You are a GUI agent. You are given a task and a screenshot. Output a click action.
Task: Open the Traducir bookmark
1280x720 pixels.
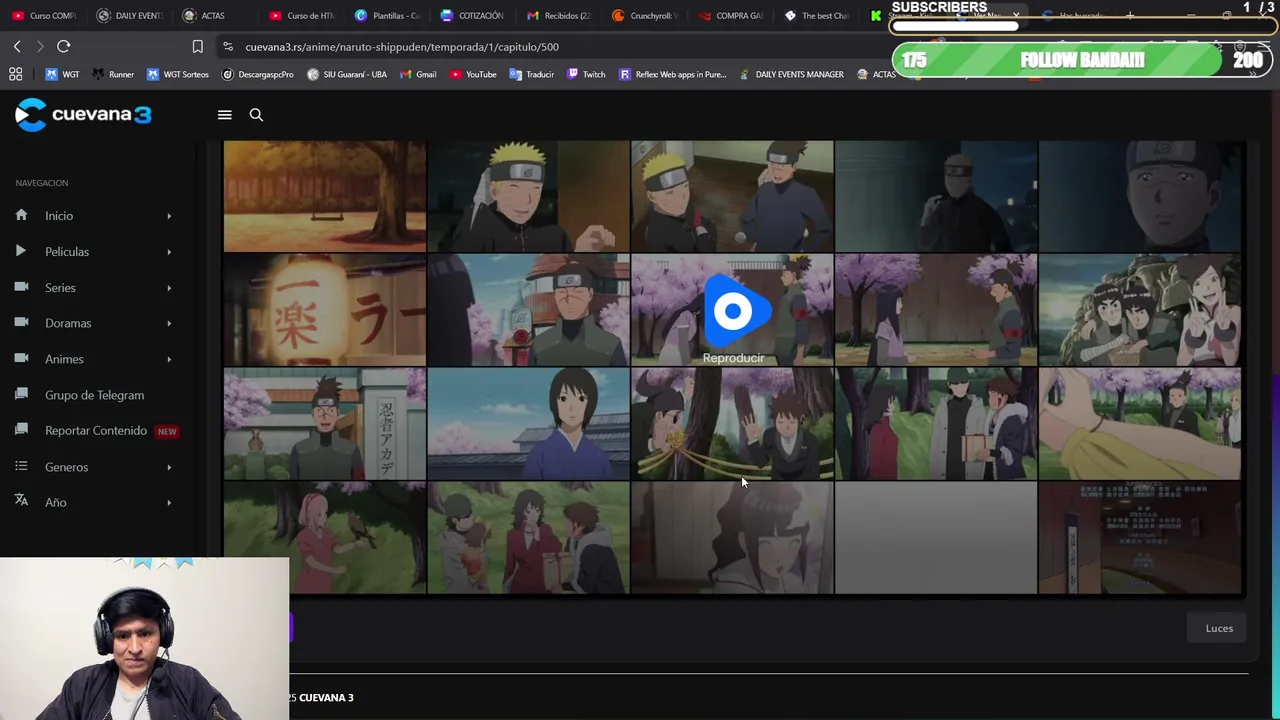(x=531, y=74)
